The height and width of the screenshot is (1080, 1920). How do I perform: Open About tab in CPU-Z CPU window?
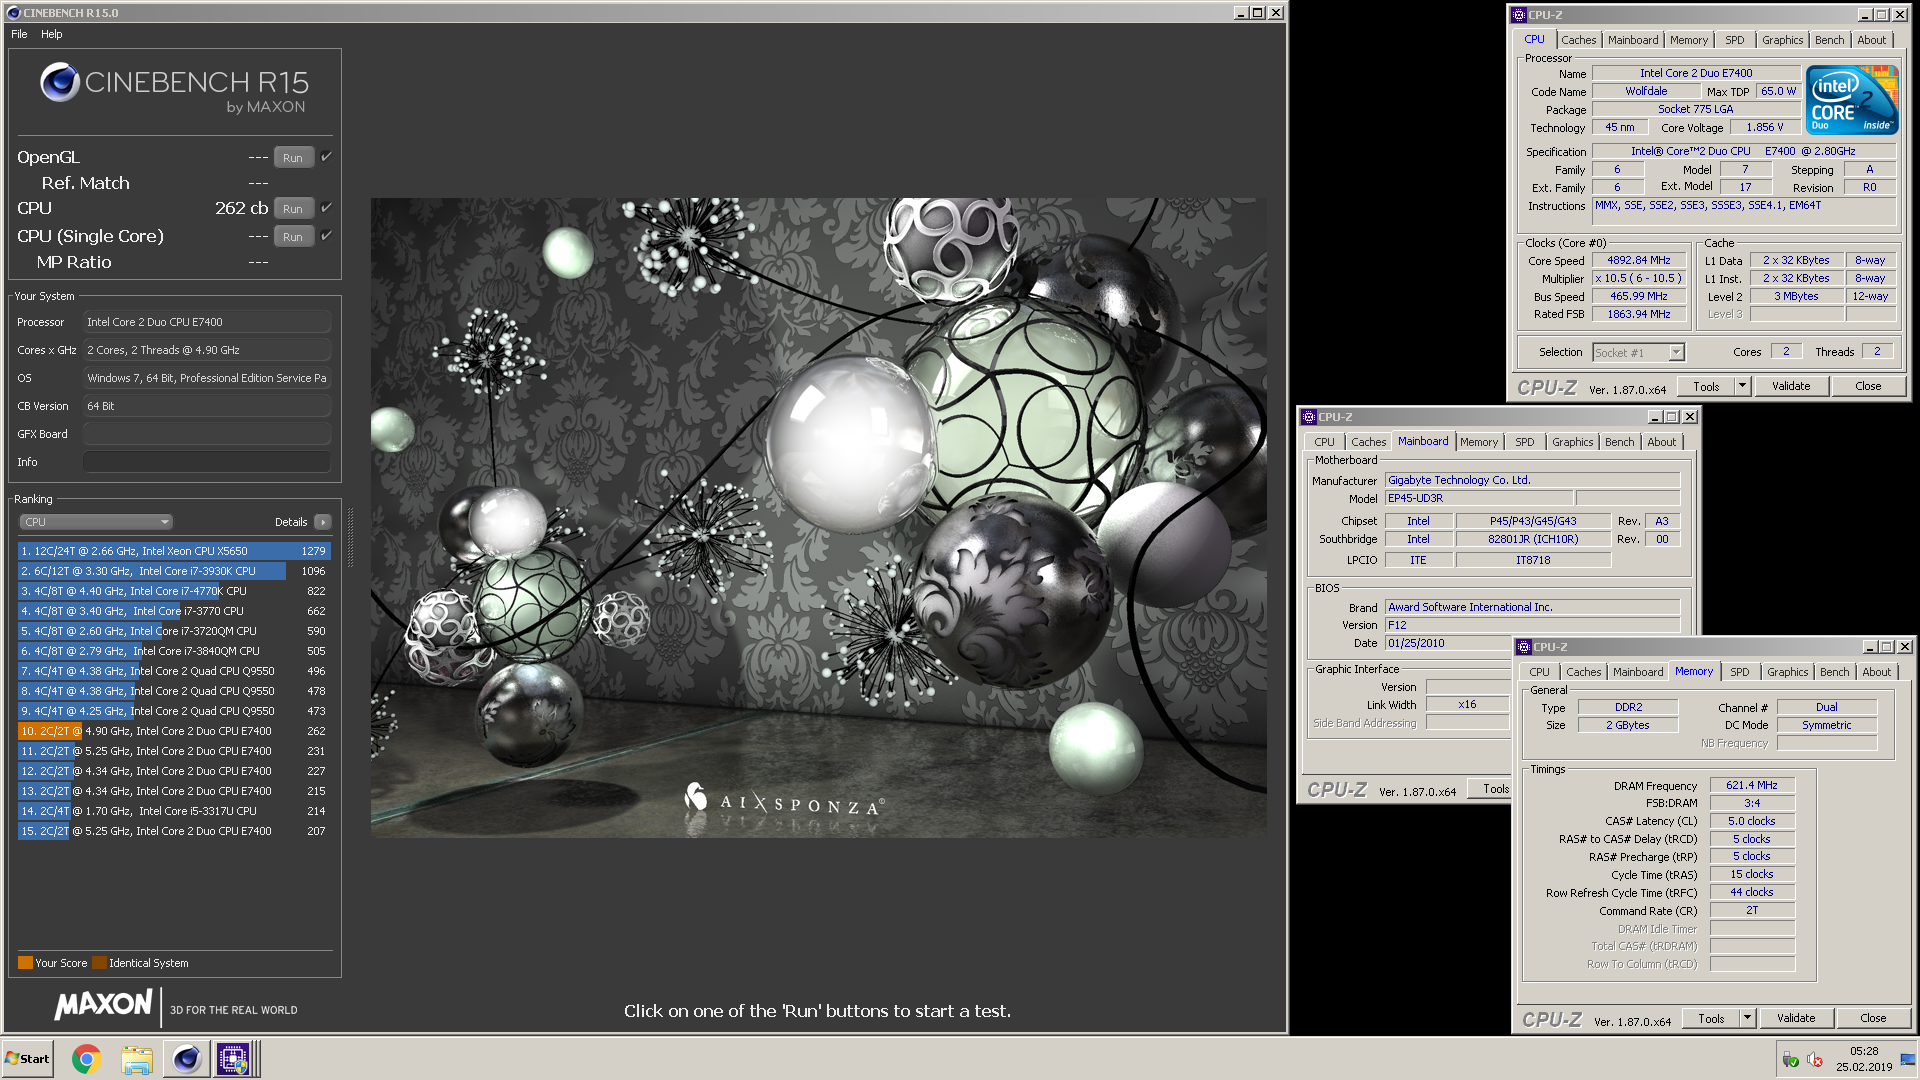click(x=1872, y=40)
